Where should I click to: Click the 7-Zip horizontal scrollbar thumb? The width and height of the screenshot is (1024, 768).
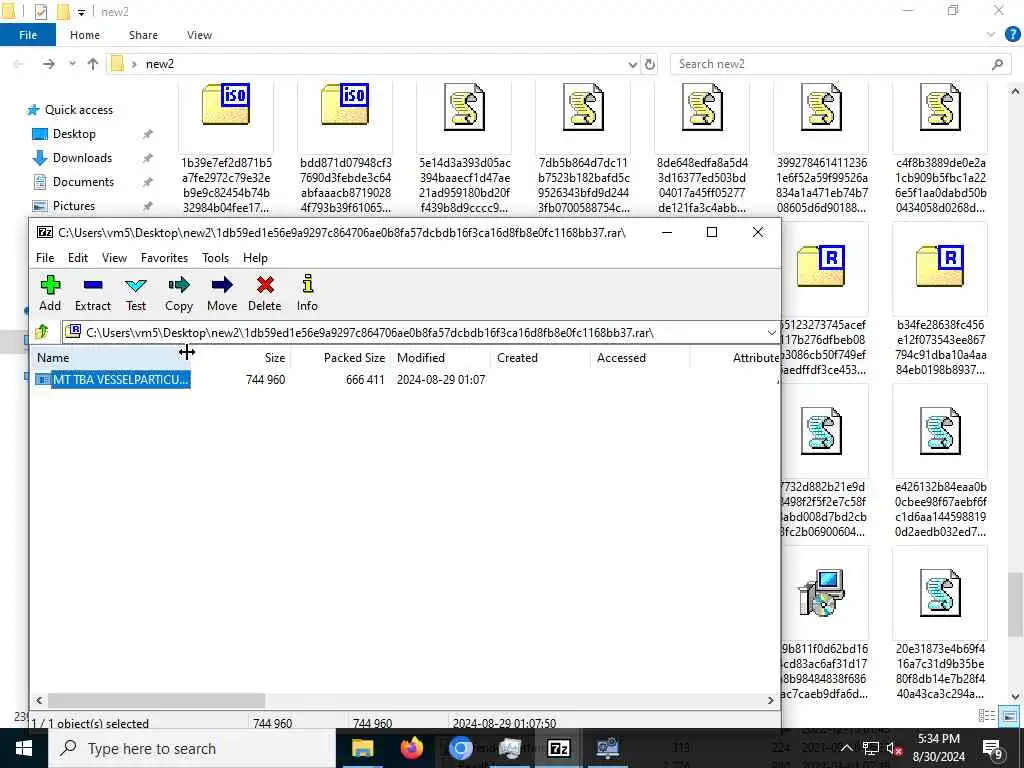pyautogui.click(x=156, y=700)
